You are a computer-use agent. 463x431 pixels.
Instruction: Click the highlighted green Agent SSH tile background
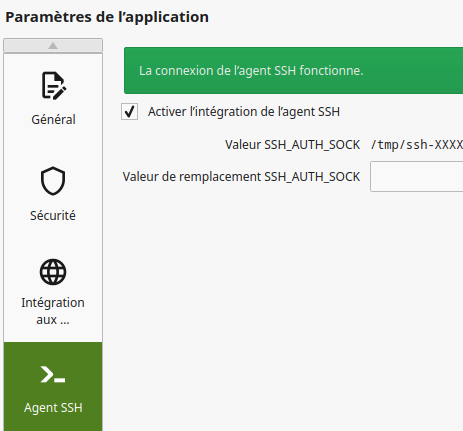point(53,387)
